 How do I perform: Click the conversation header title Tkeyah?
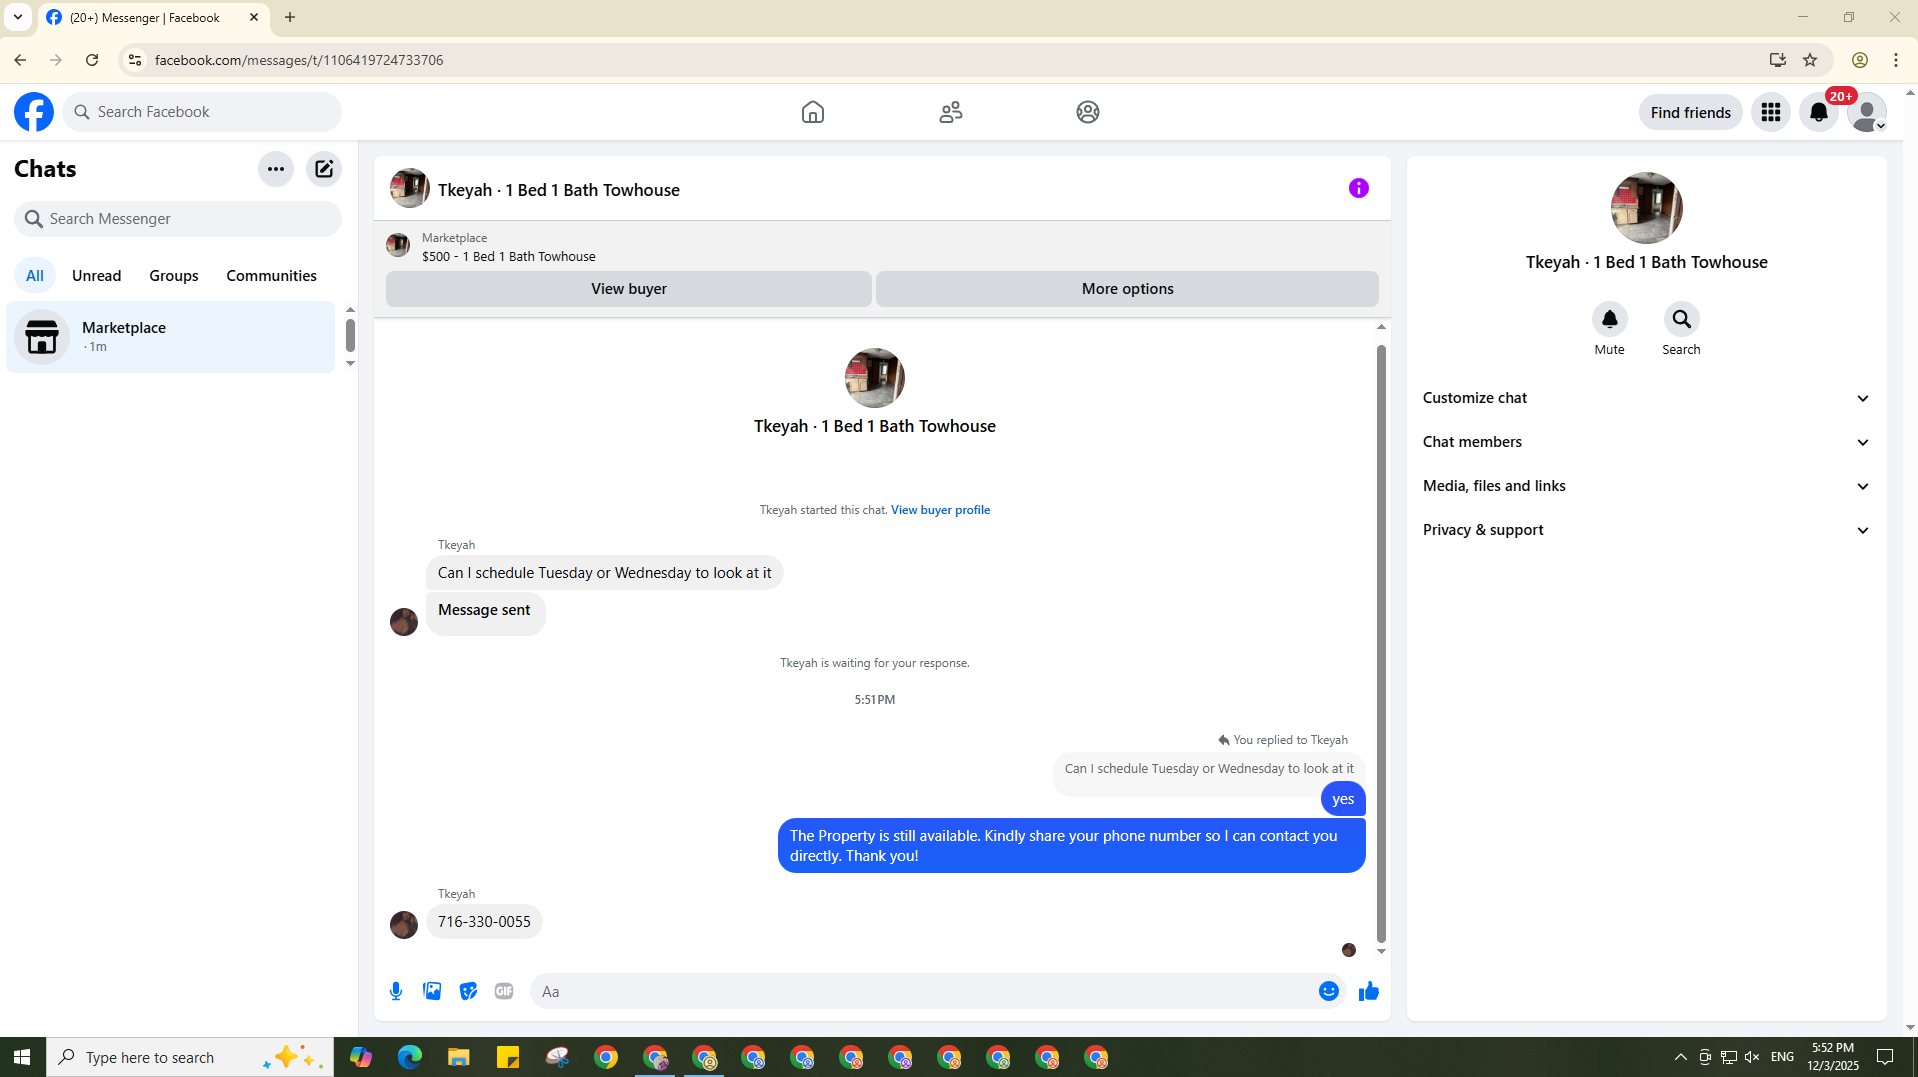tap(559, 190)
